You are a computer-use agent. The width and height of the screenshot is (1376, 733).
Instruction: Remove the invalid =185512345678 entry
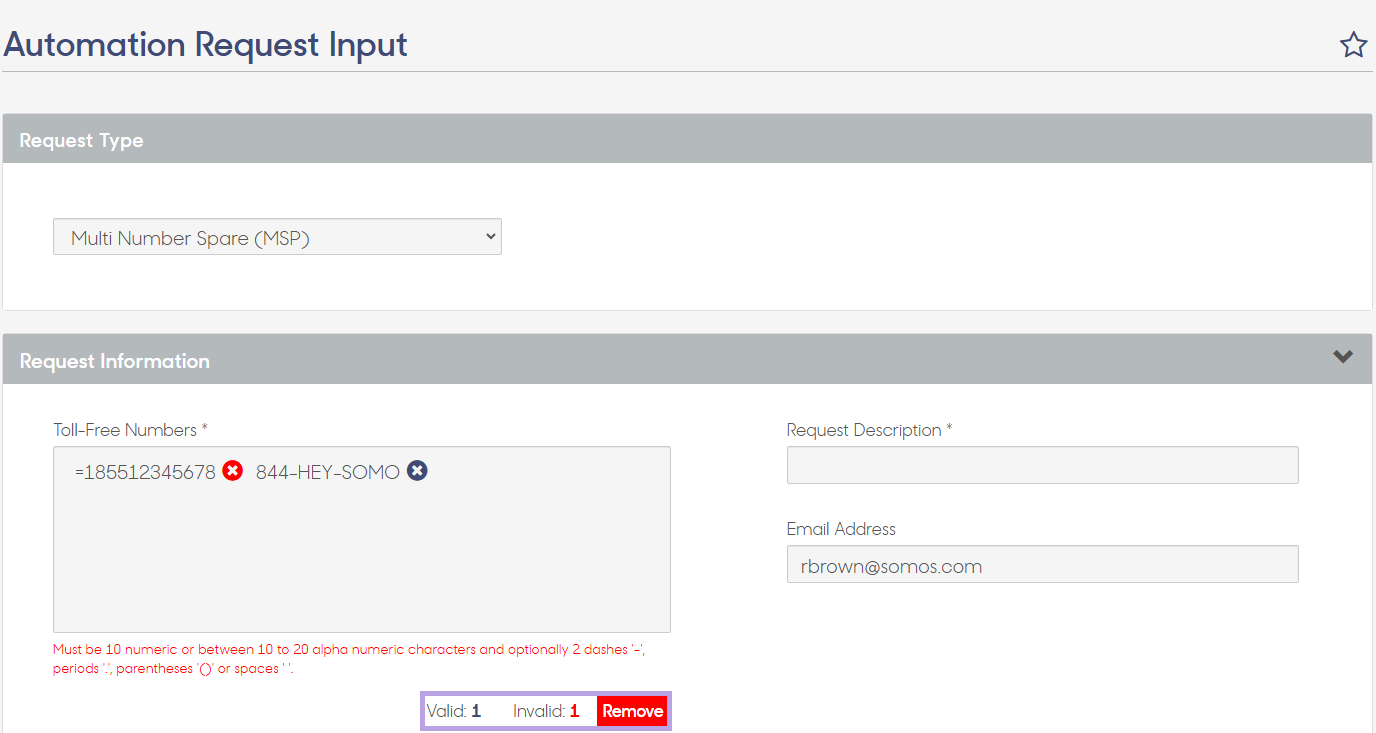tap(232, 471)
